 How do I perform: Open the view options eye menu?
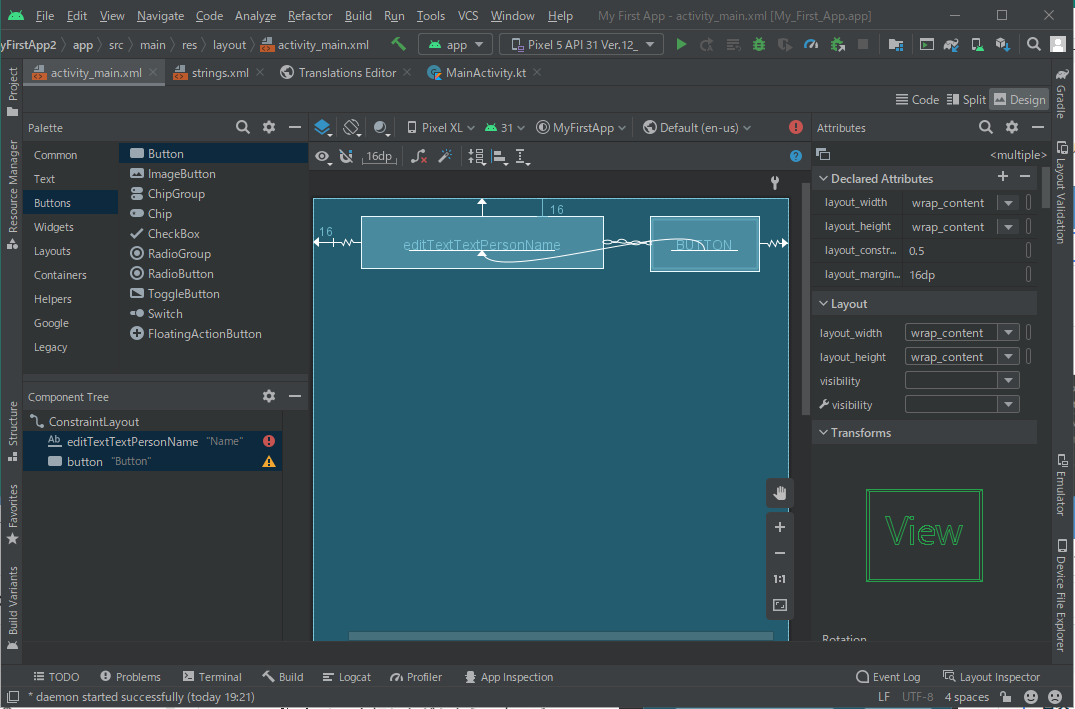[322, 156]
